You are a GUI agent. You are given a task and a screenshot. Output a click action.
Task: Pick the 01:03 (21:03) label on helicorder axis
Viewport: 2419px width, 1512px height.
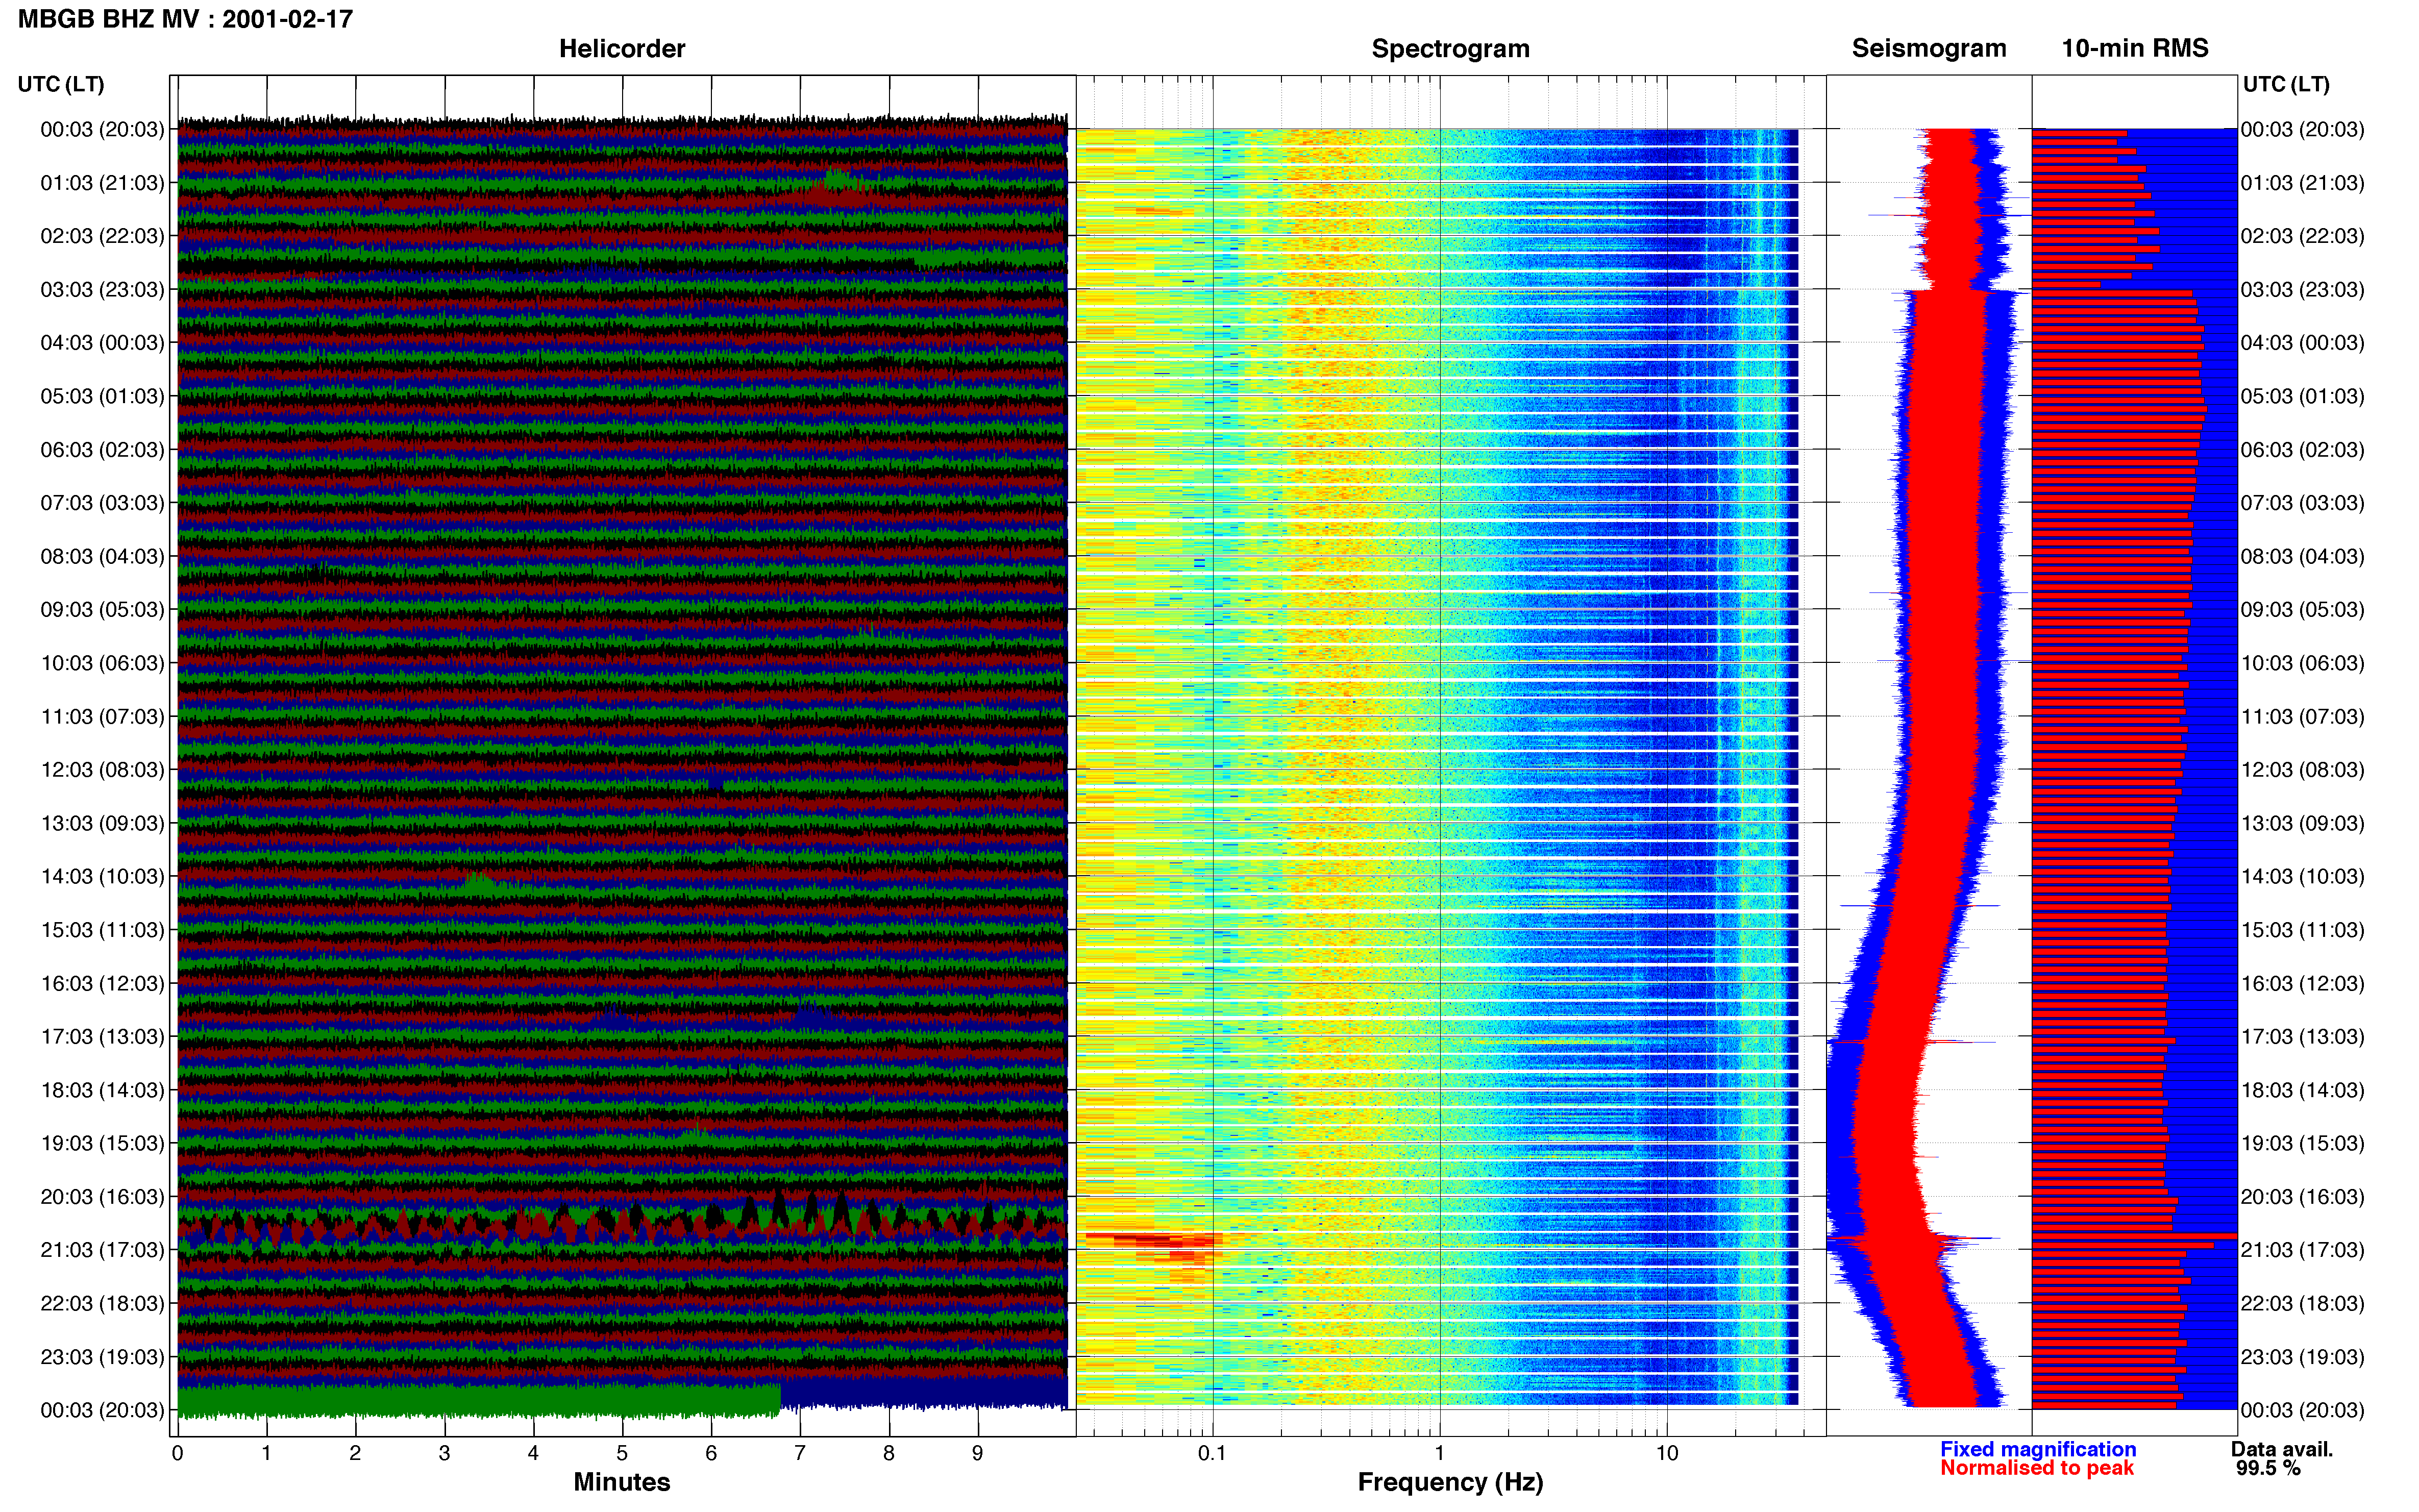102,183
